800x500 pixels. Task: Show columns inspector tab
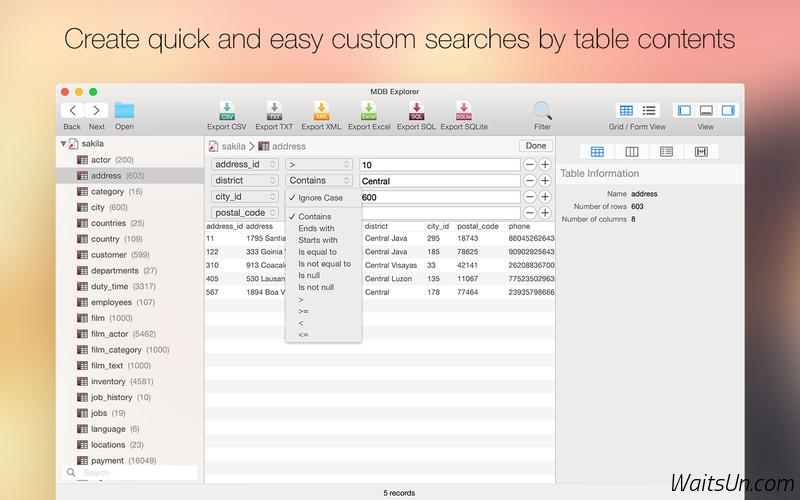[632, 152]
